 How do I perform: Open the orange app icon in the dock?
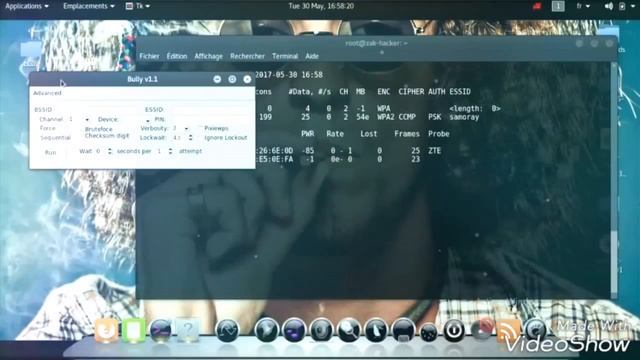[x=106, y=330]
